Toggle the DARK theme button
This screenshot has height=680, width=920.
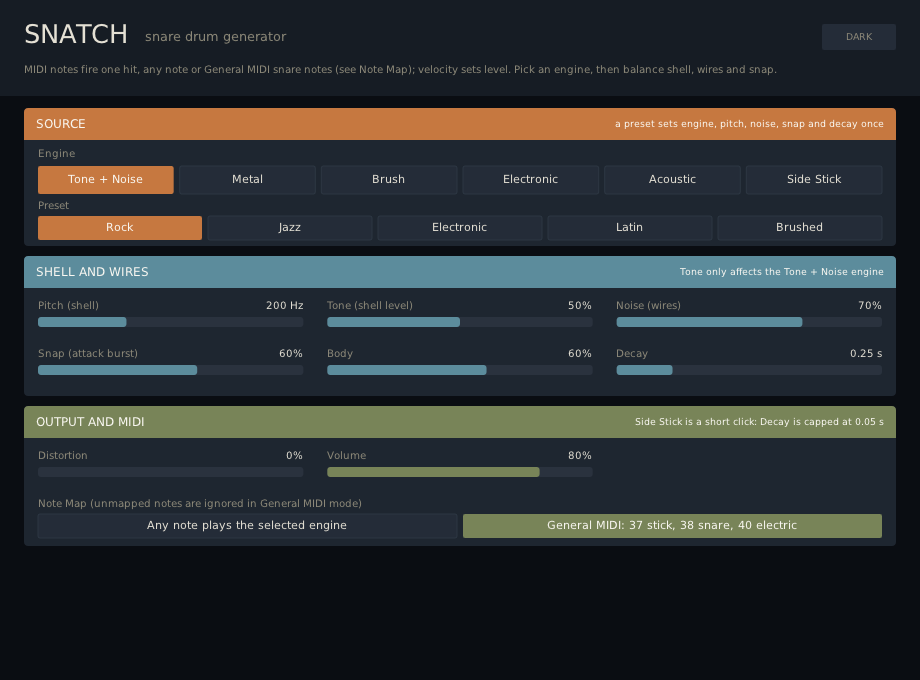coord(859,37)
